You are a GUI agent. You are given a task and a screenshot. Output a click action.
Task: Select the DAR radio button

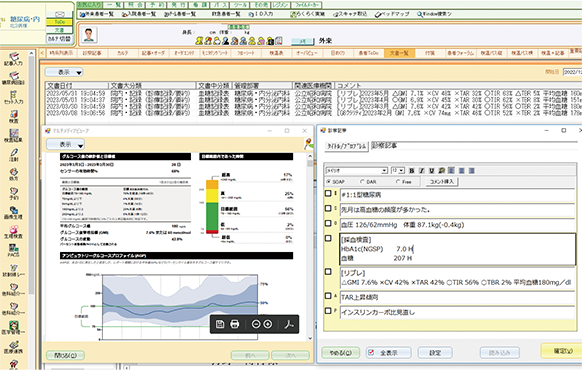pos(362,182)
